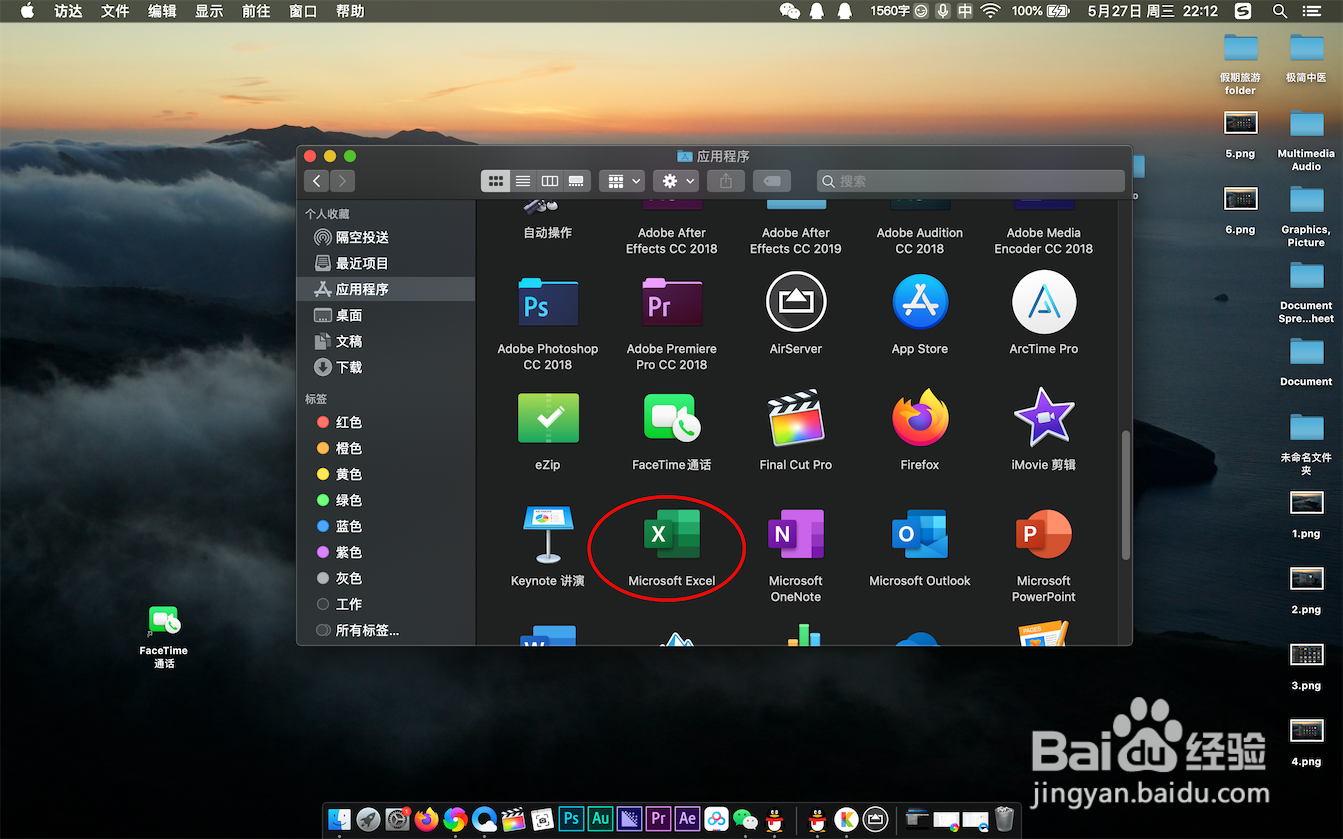1343x839 pixels.
Task: Click Photoshop icon in the Dock
Action: 572,818
